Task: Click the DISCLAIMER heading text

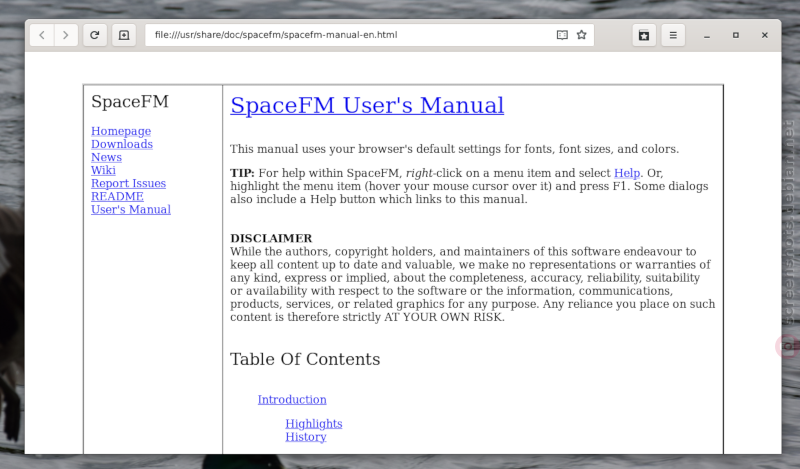Action: pyautogui.click(x=271, y=238)
